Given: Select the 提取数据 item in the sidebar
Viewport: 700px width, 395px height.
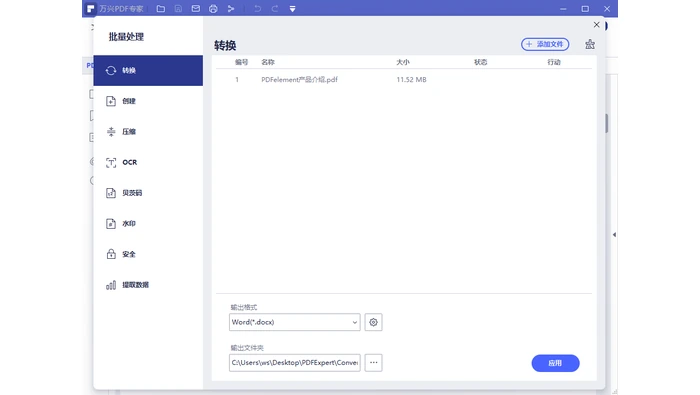Looking at the screenshot, I should tap(148, 285).
